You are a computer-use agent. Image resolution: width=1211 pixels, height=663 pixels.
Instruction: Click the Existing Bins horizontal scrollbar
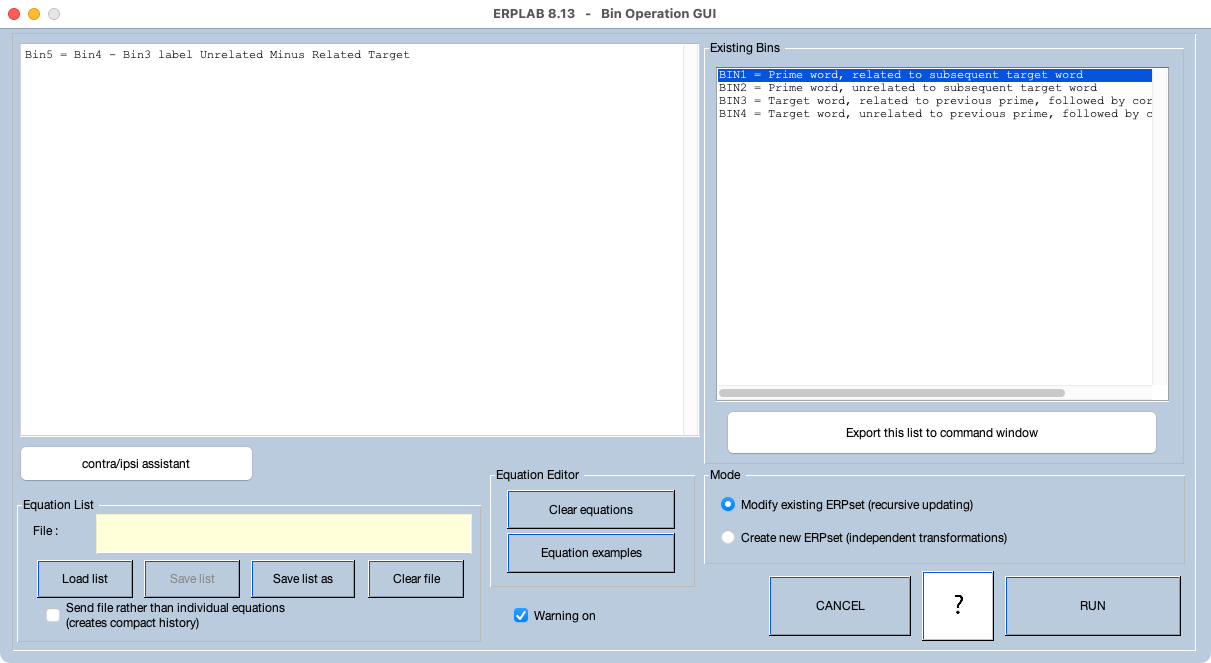891,393
